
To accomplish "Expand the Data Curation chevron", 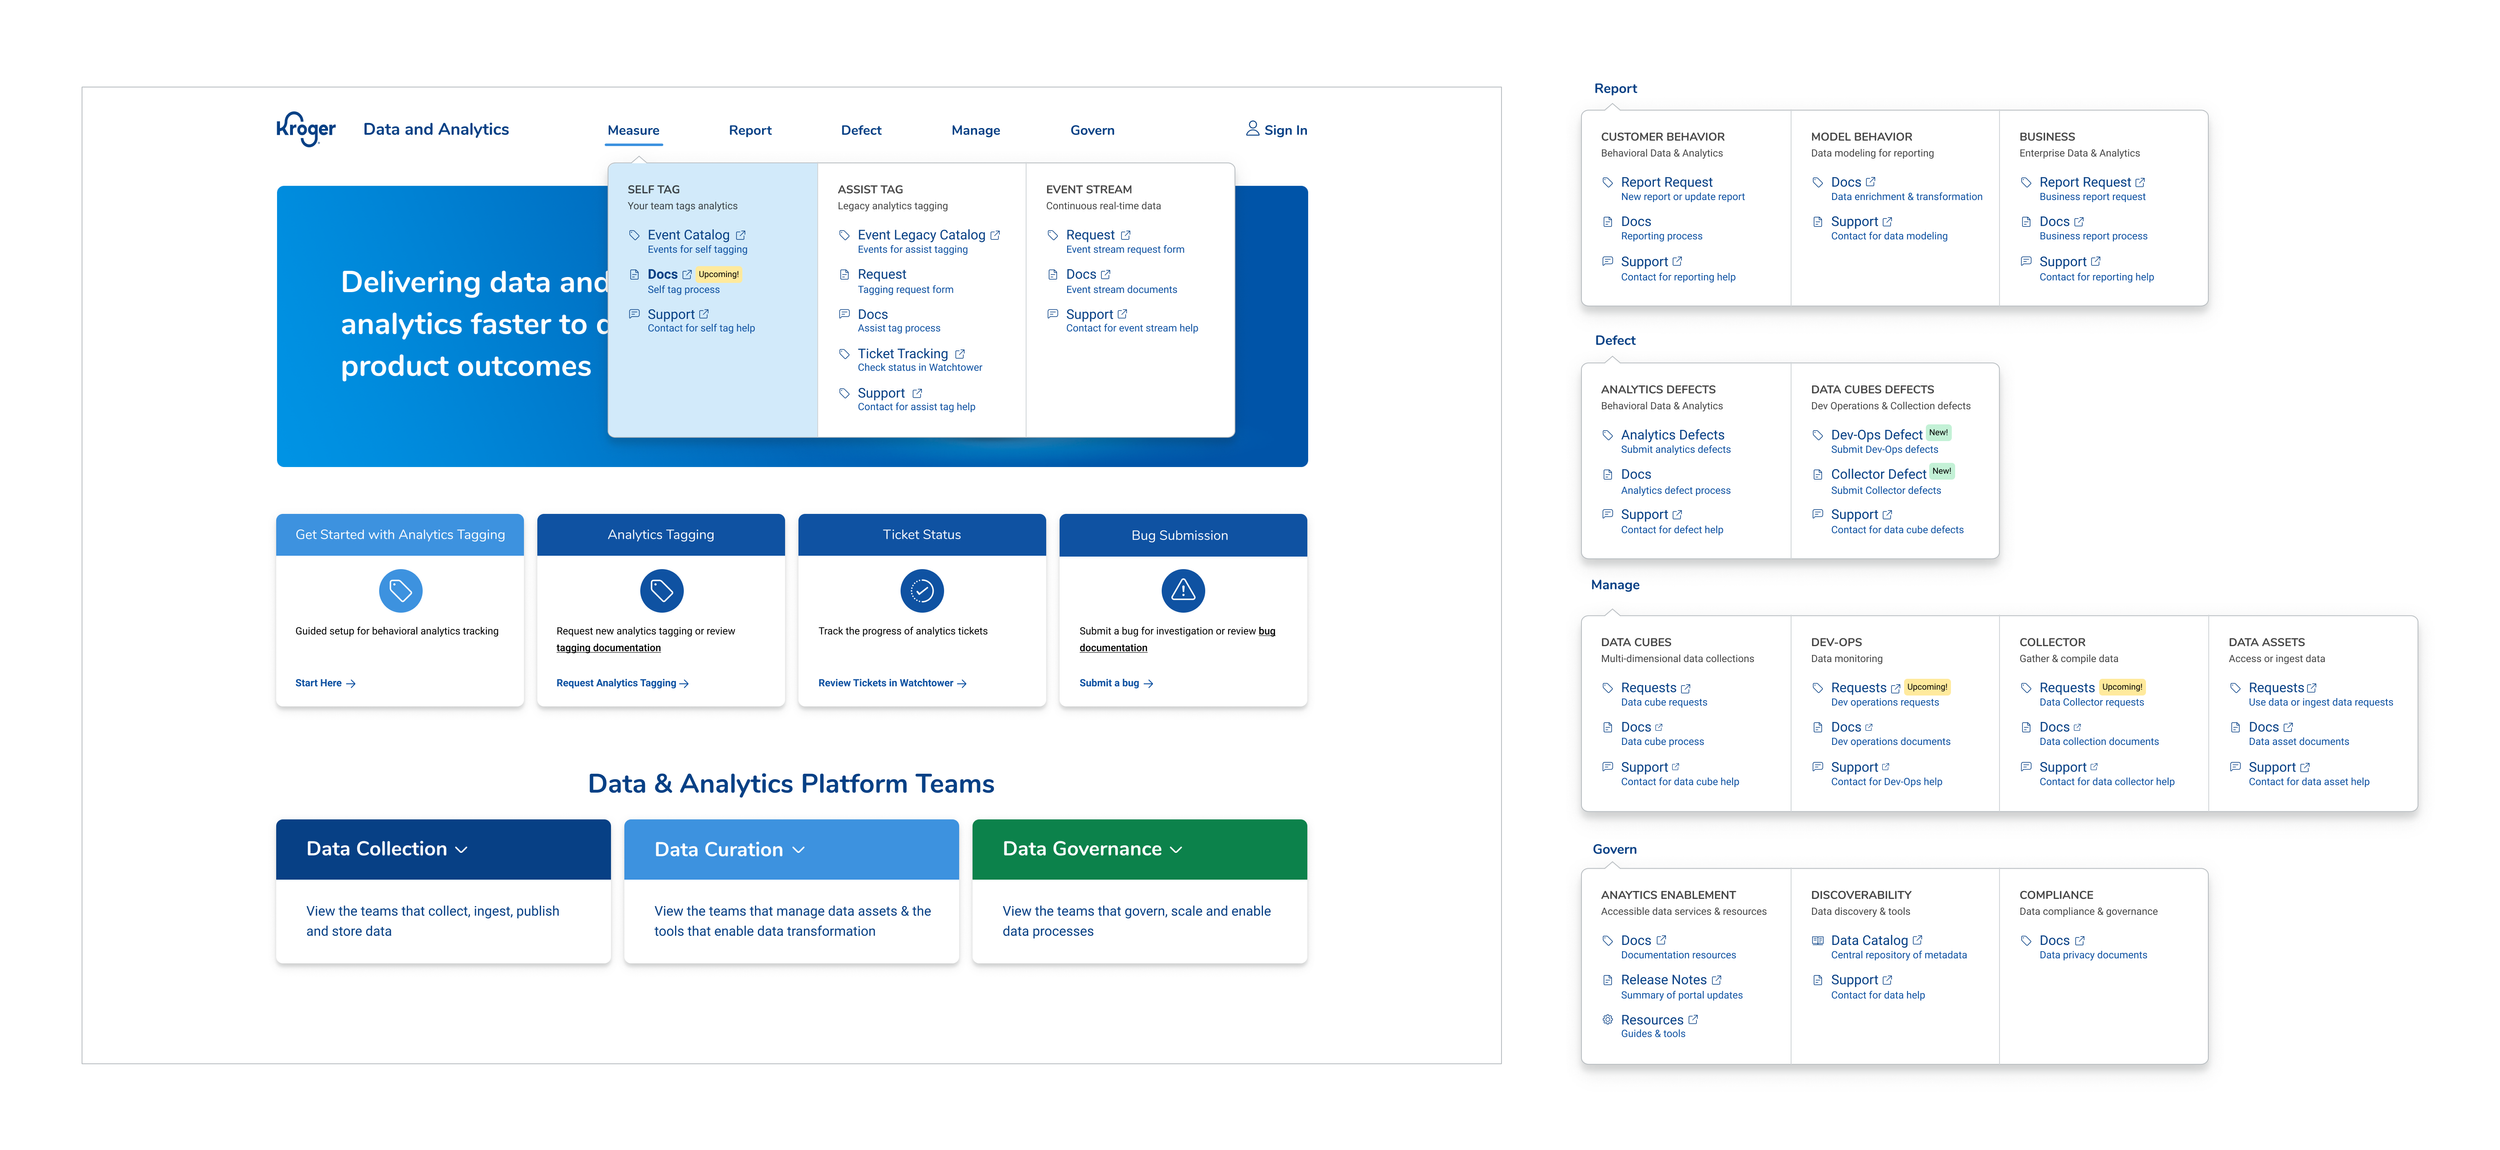I will point(799,850).
